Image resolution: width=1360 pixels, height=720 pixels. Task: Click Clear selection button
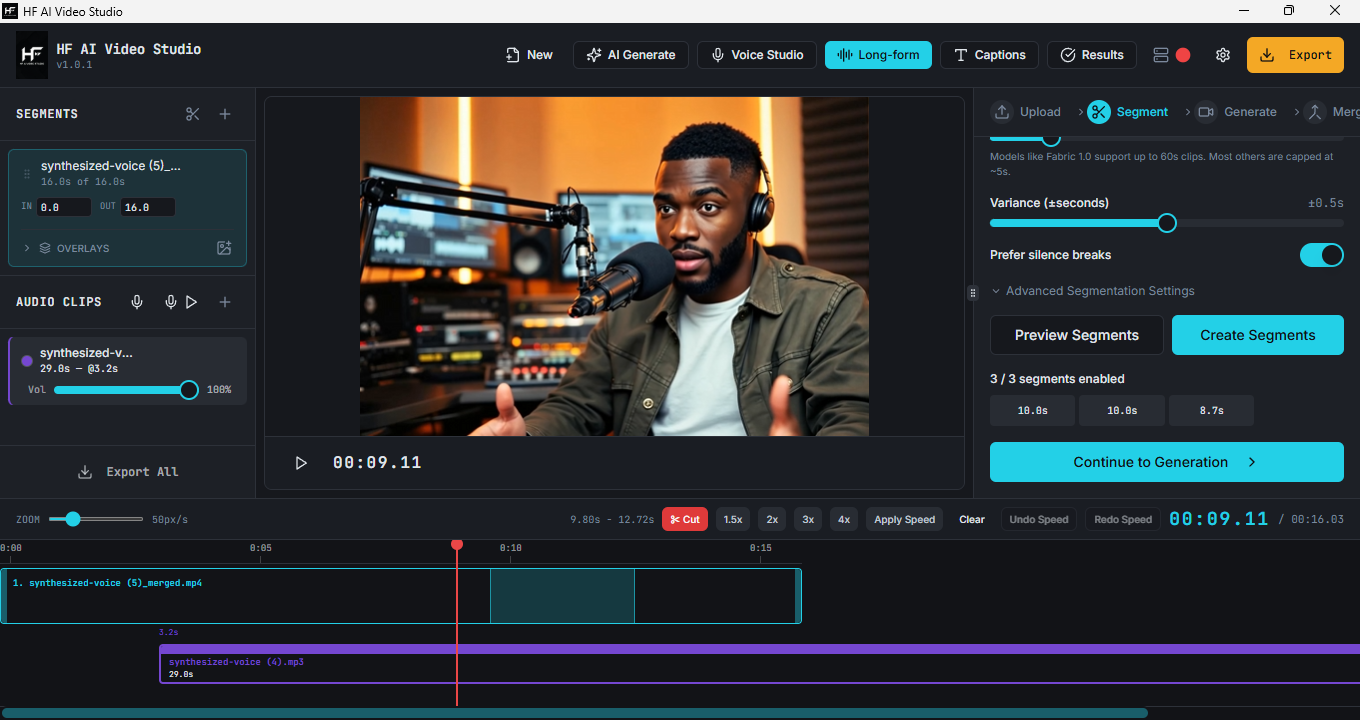(972, 520)
